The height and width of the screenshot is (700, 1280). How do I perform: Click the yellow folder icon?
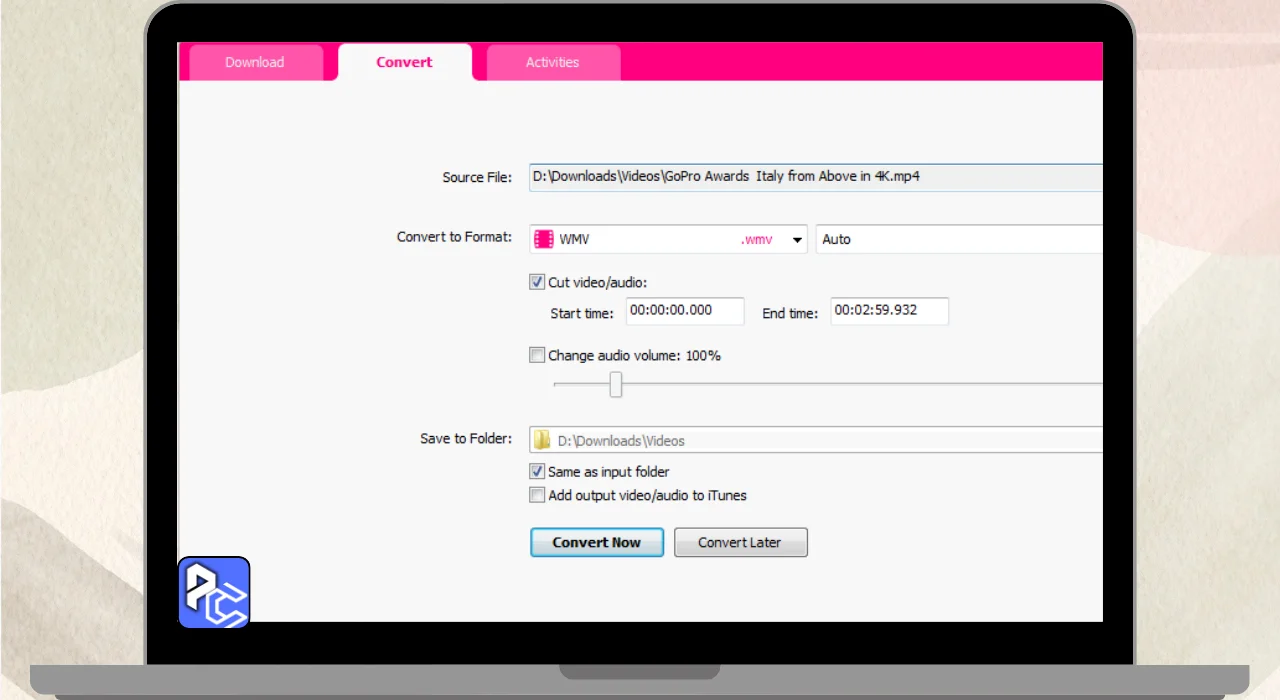(542, 440)
